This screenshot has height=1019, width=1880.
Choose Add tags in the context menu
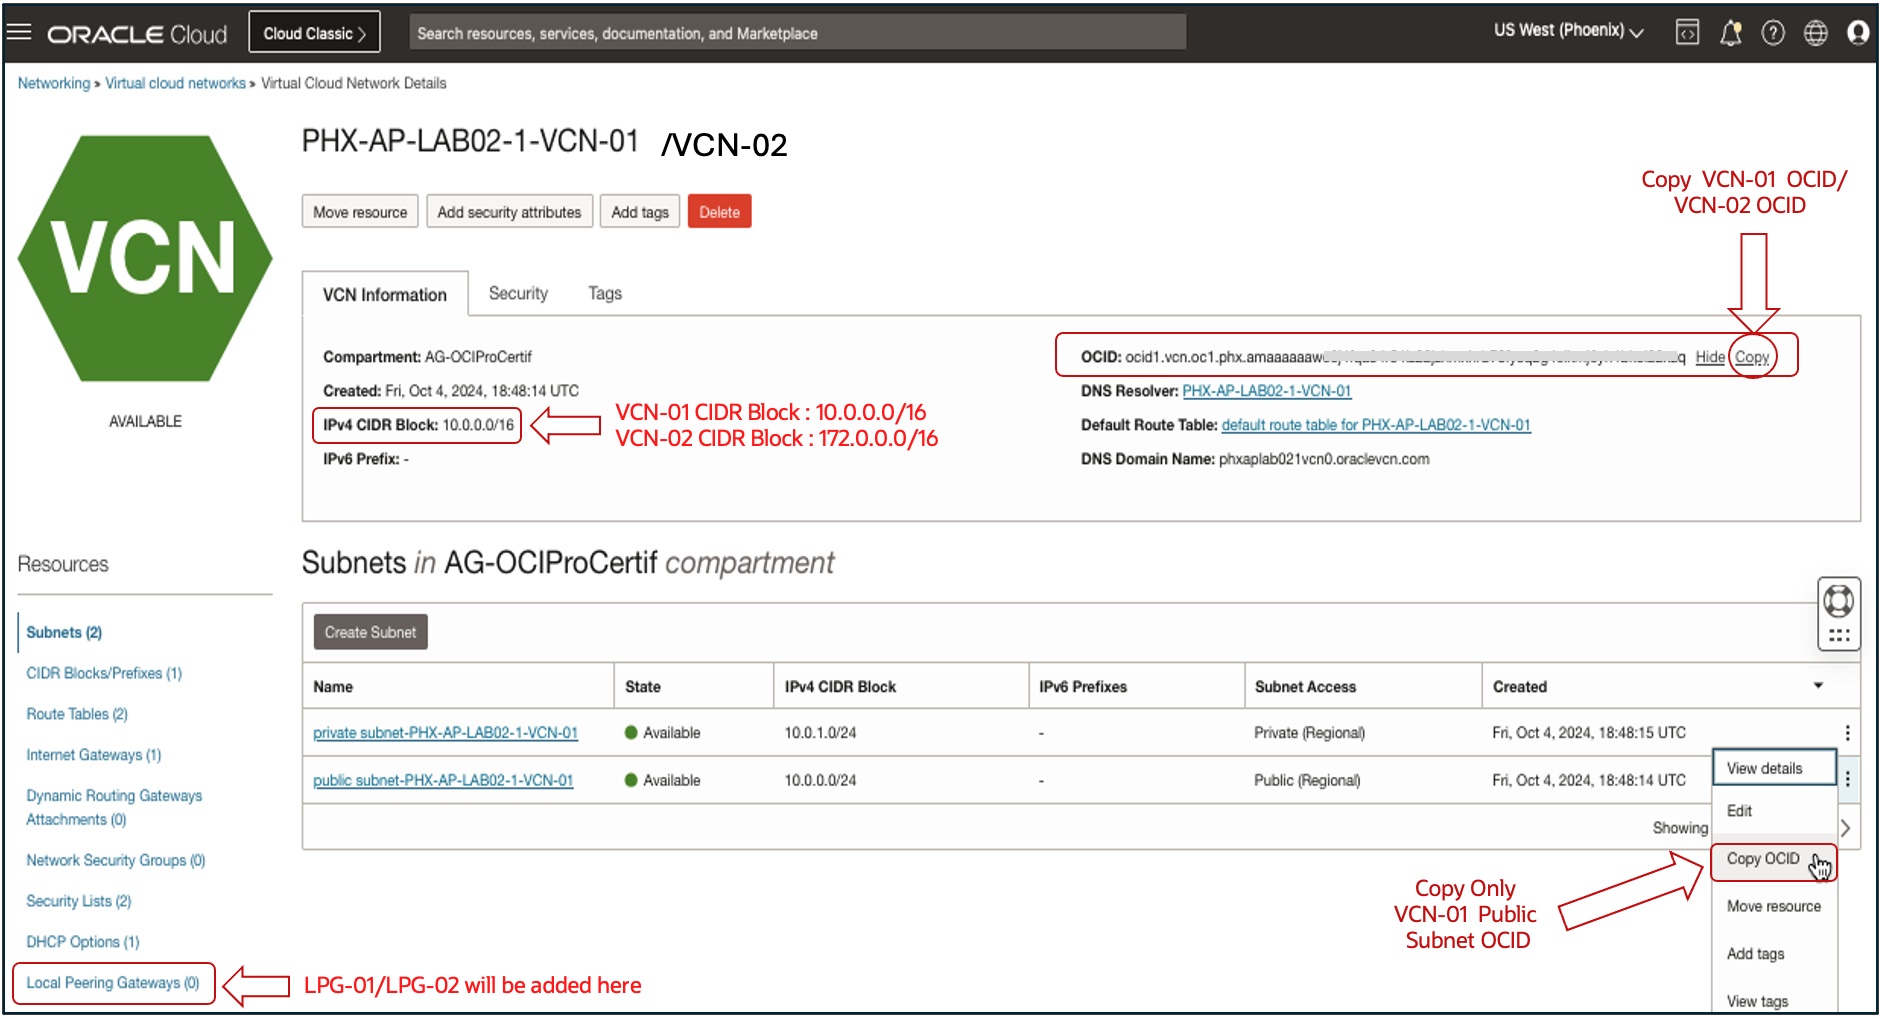[1774, 954]
